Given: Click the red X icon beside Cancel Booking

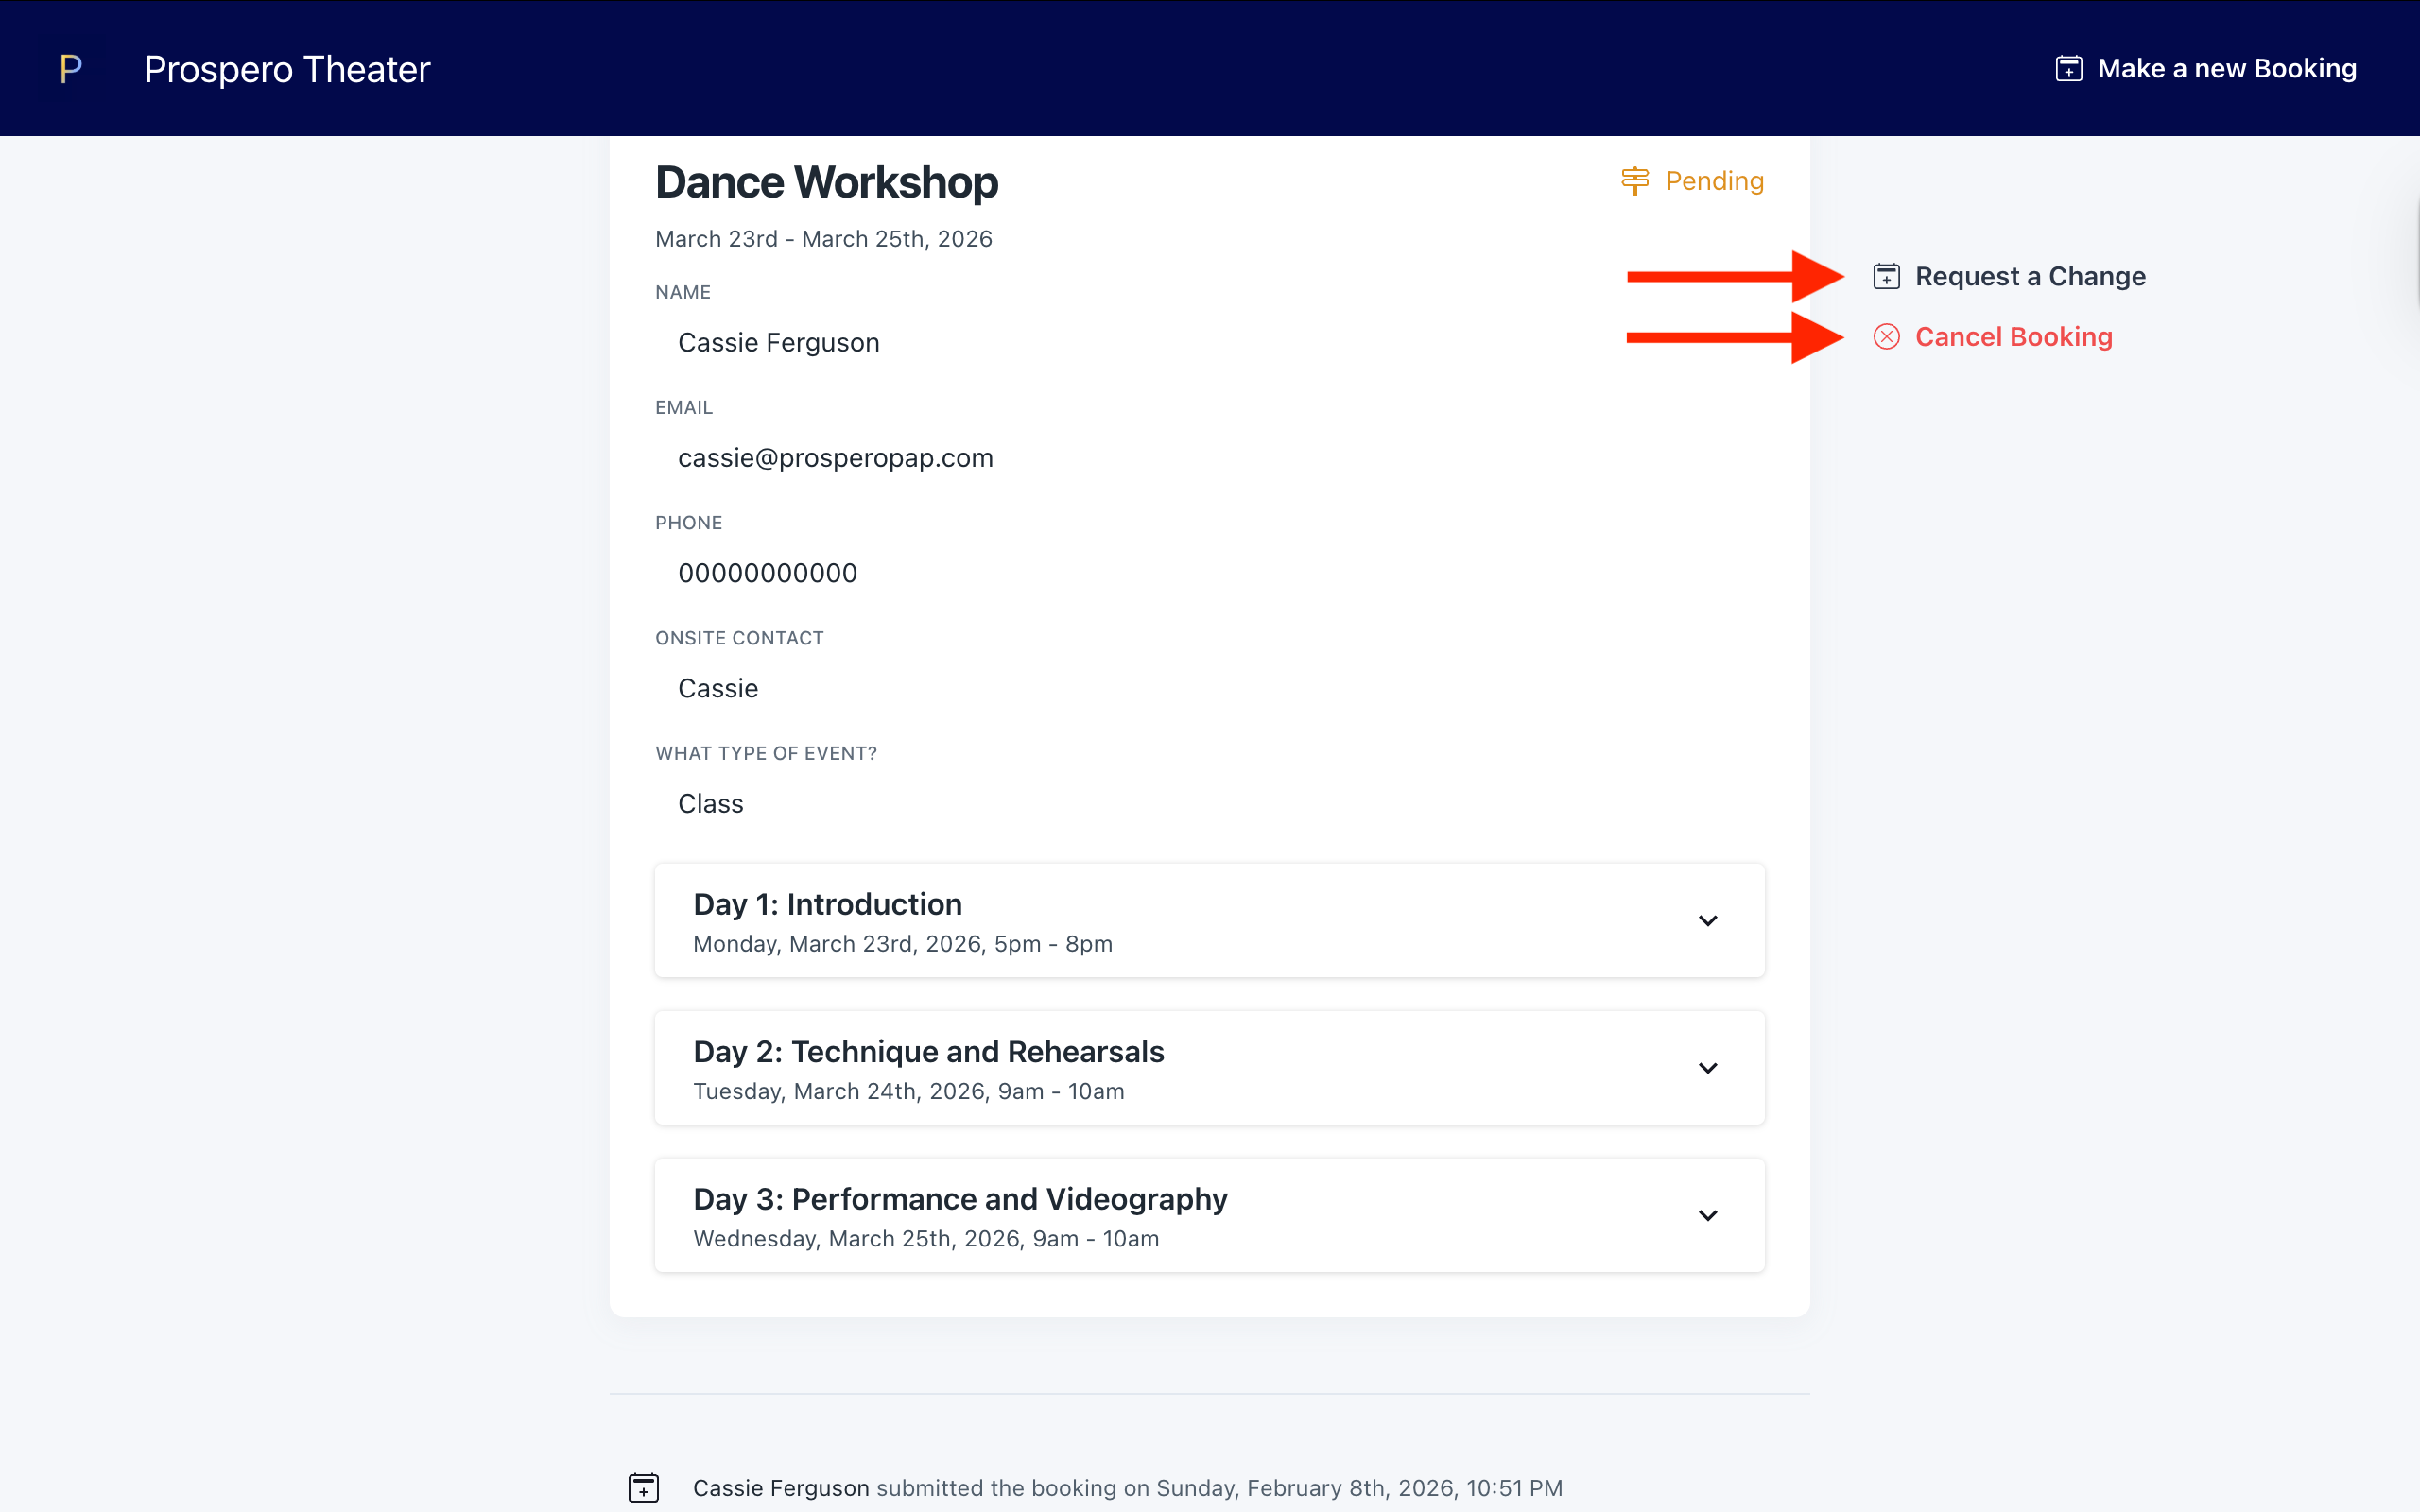Looking at the screenshot, I should click(x=1886, y=337).
